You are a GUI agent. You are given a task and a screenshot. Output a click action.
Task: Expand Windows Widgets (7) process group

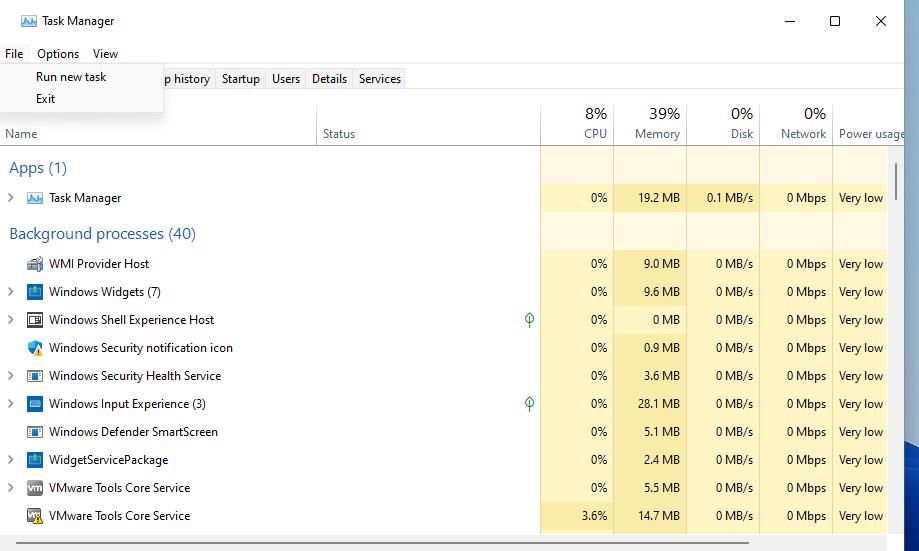tap(11, 292)
